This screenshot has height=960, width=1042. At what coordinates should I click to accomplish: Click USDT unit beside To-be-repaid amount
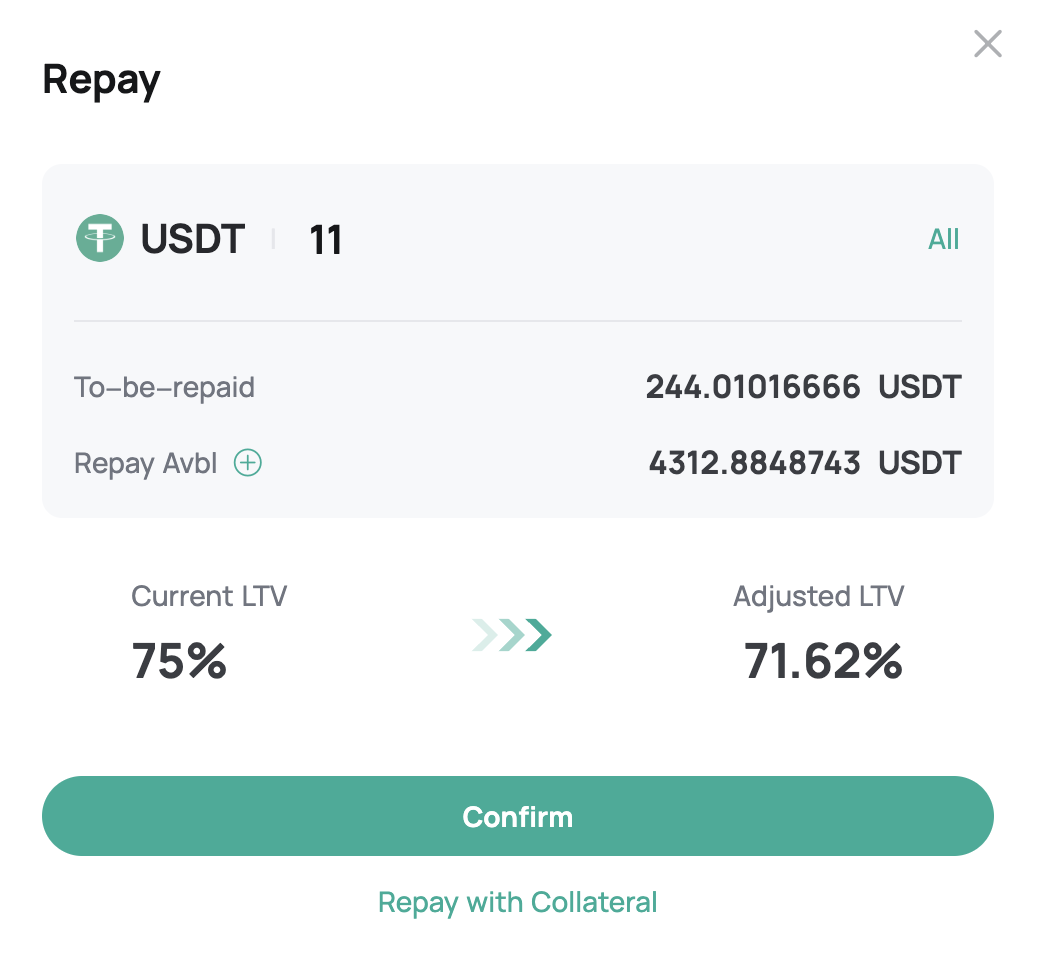(x=920, y=387)
